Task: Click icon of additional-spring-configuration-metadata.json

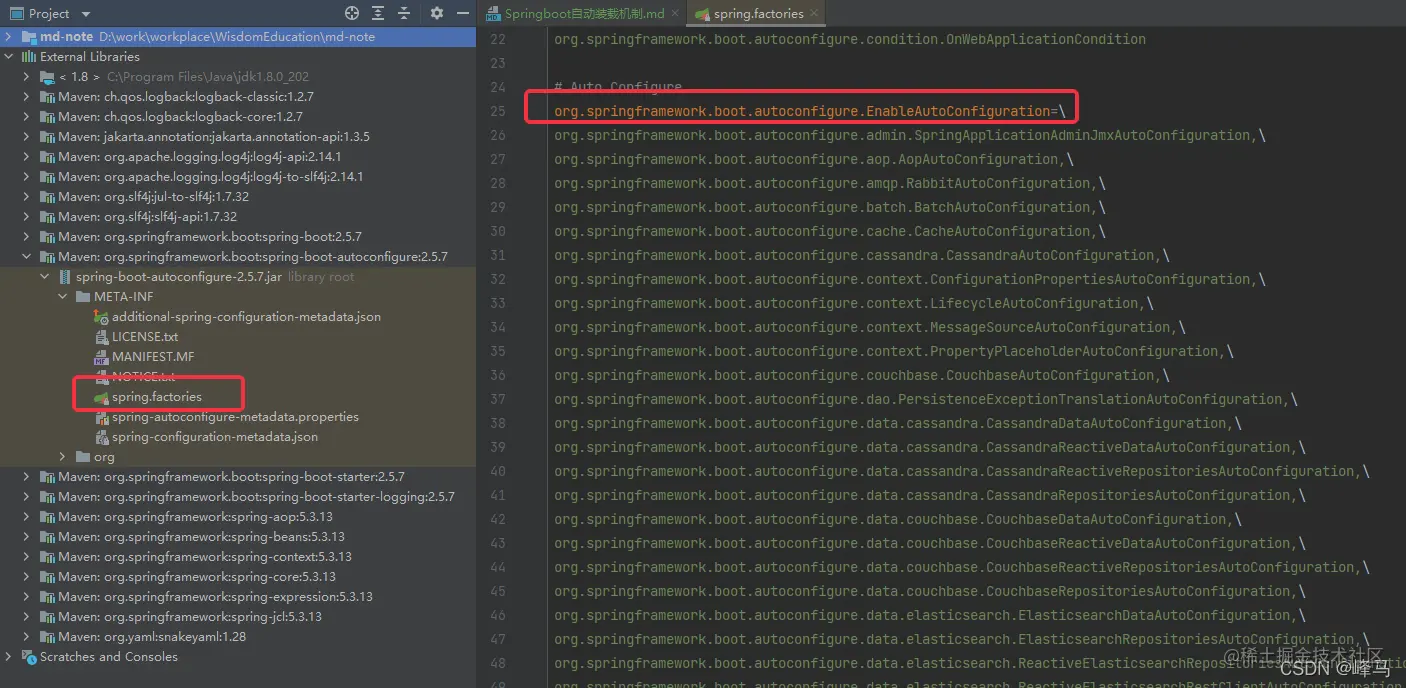Action: tap(101, 317)
